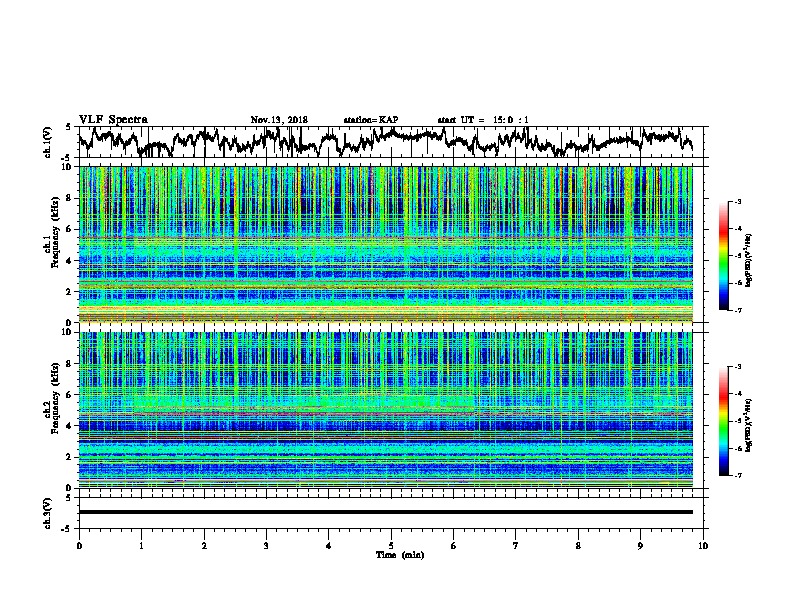
Task: Click the ch.2 colorbar log(PSD) unit label
Action: click(748, 425)
